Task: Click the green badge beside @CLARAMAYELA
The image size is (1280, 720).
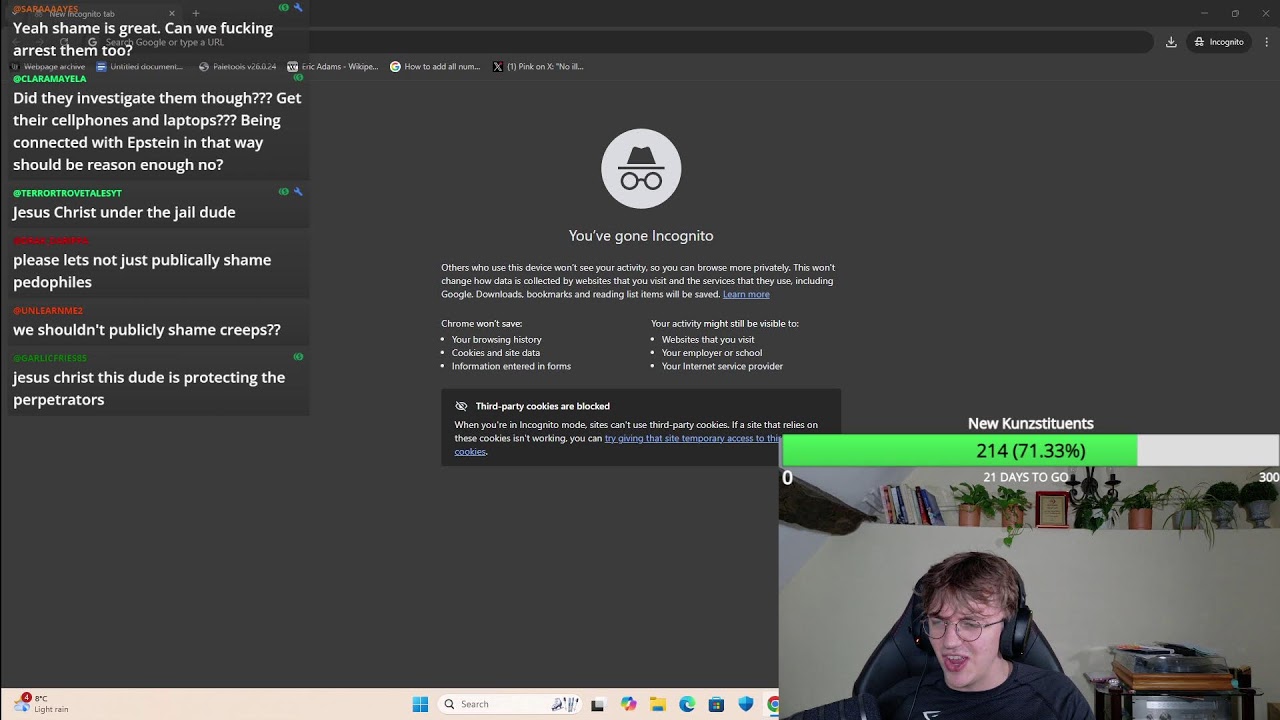Action: coord(298,78)
